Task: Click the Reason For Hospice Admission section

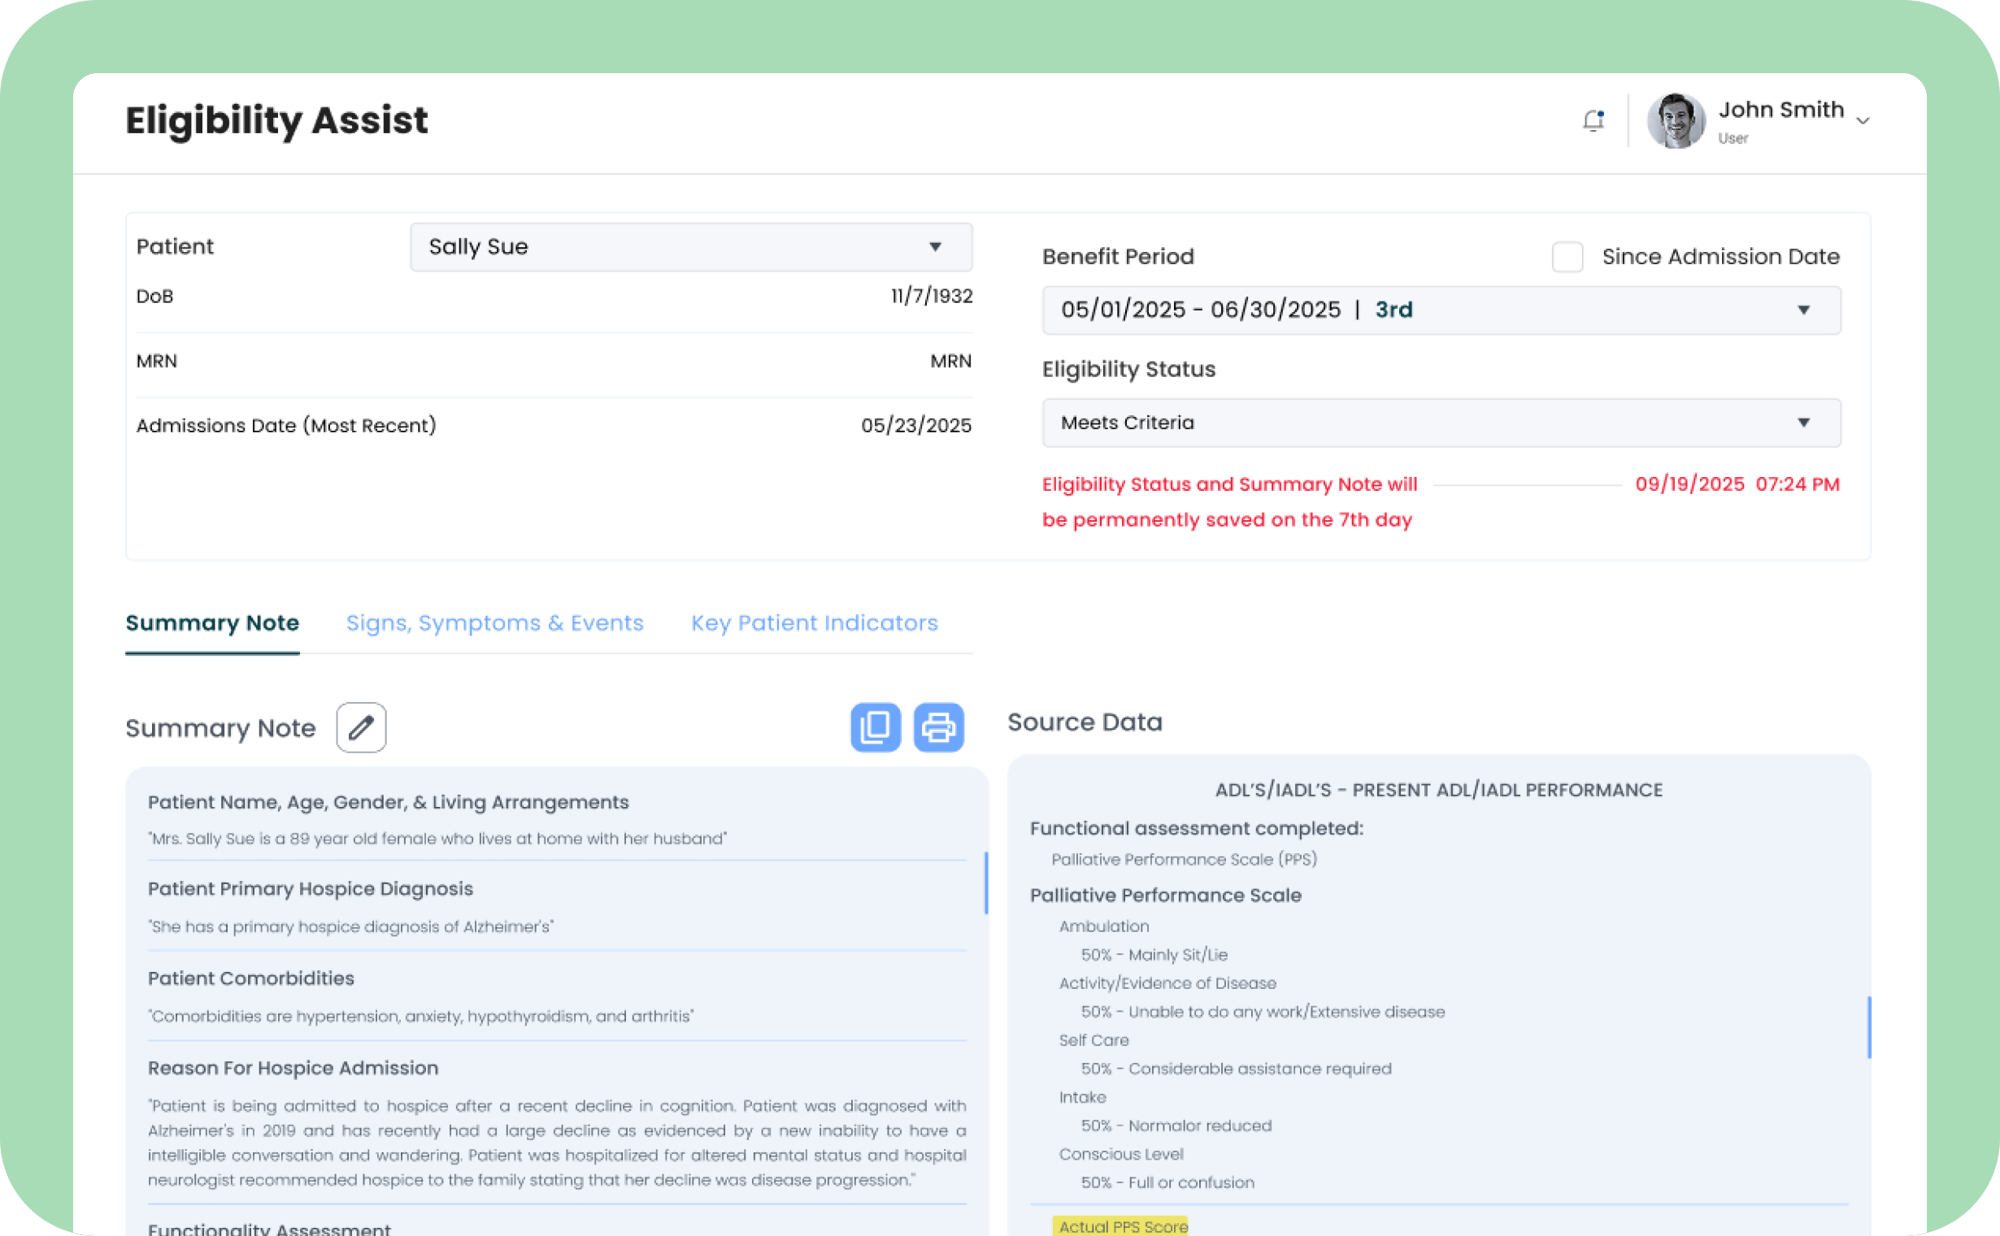Action: (x=293, y=1068)
